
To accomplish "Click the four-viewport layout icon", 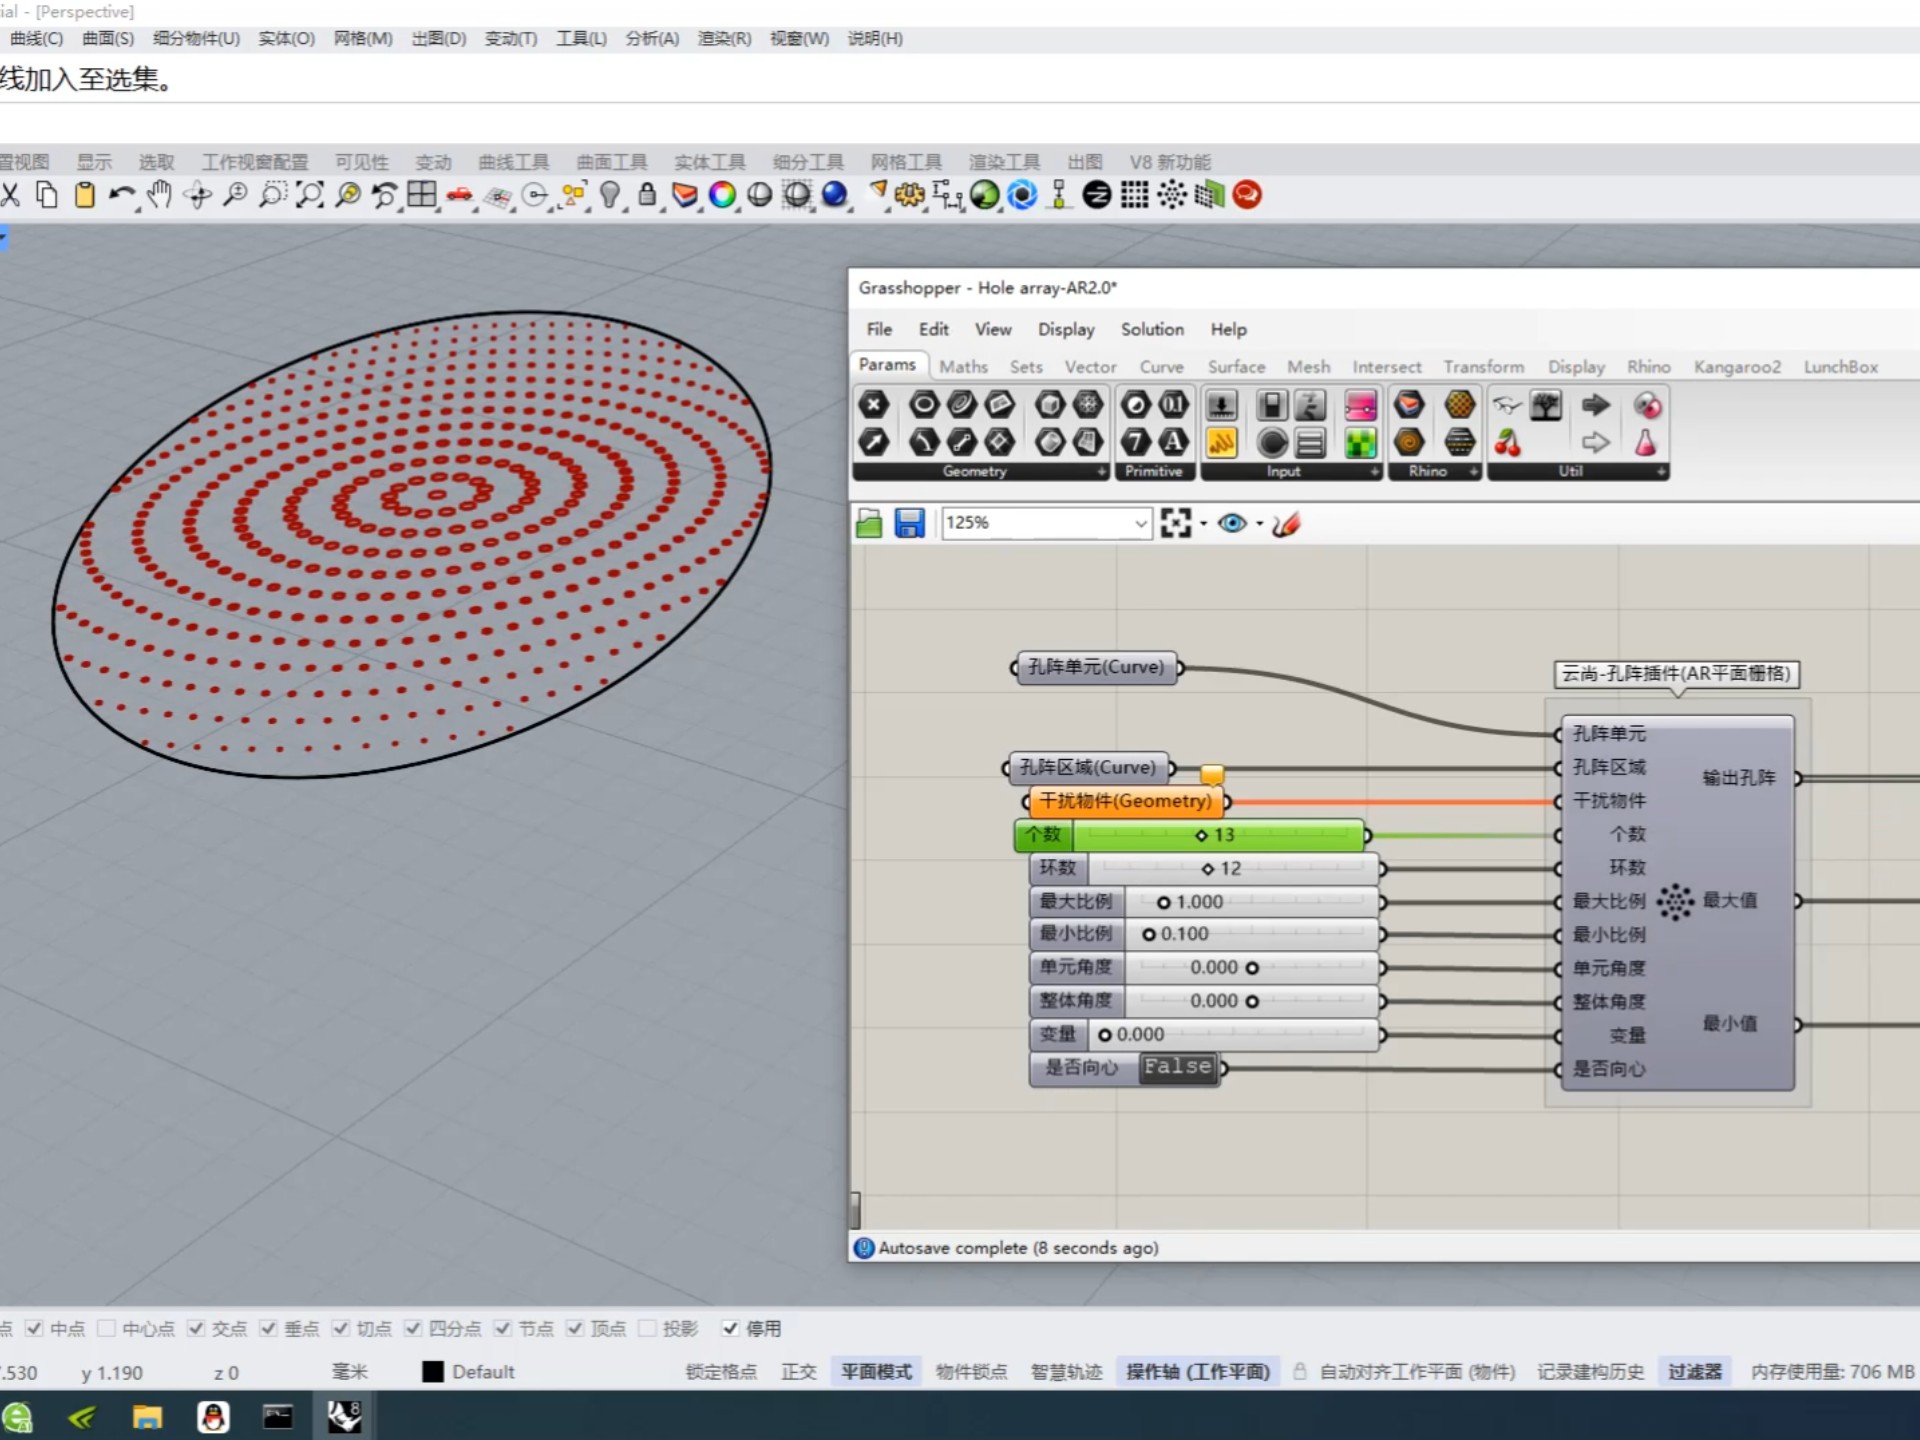I will pyautogui.click(x=422, y=195).
